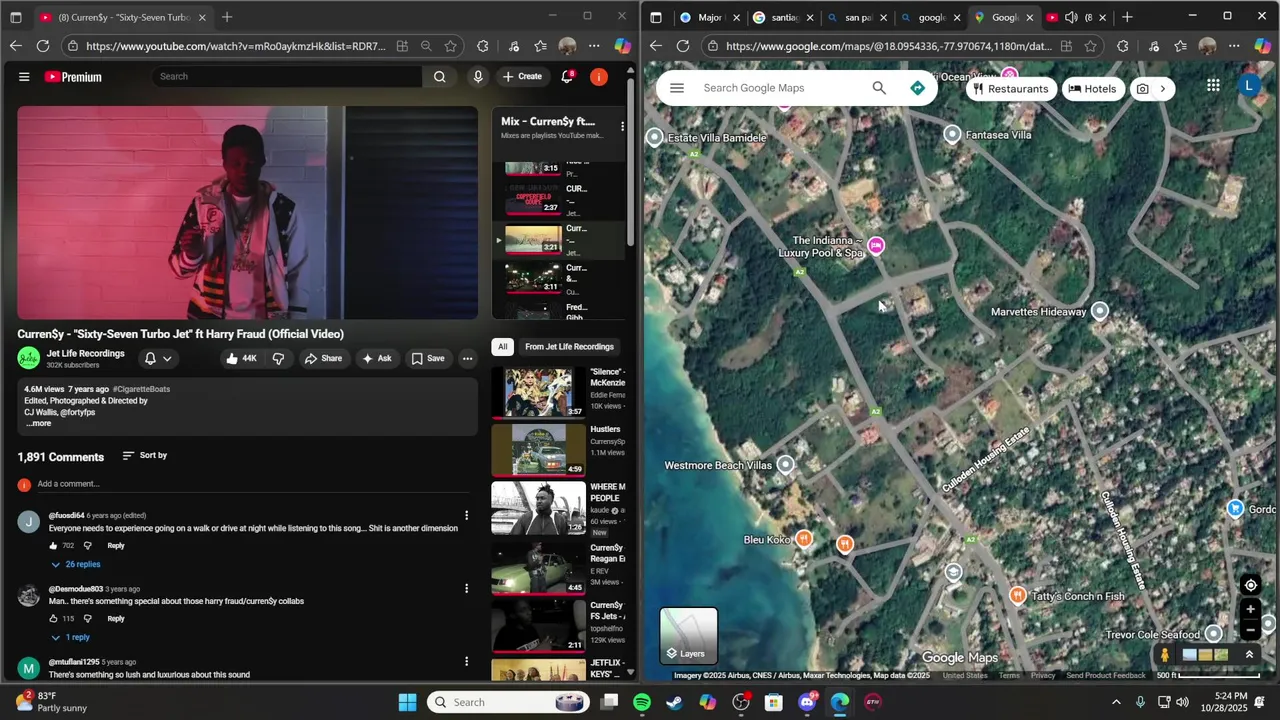The width and height of the screenshot is (1280, 720).
Task: Open Jet Life Recordings notification preferences dropdown
Action: [158, 359]
